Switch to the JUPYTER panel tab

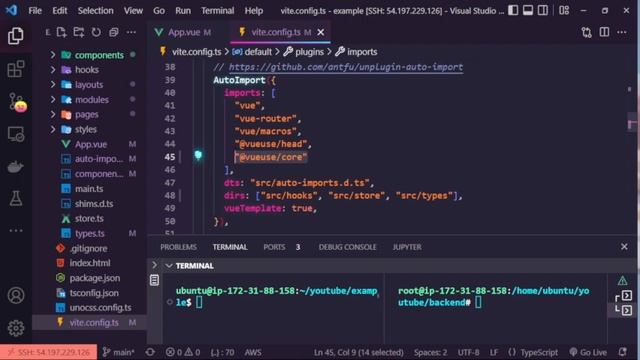pyautogui.click(x=407, y=247)
